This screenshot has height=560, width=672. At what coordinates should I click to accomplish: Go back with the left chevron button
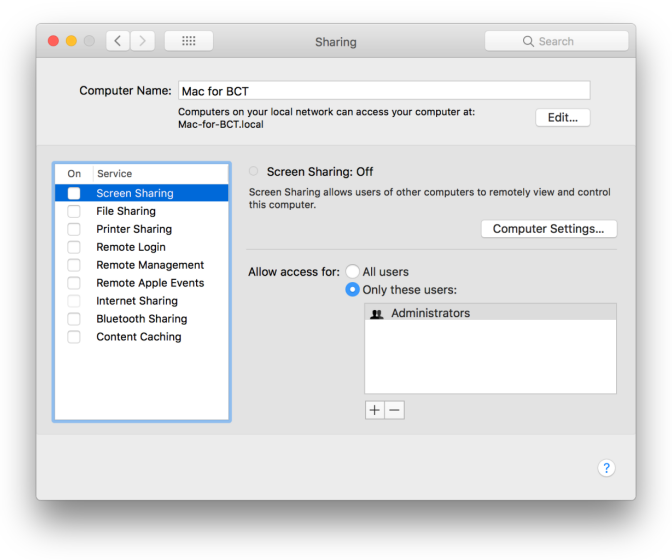pos(118,41)
